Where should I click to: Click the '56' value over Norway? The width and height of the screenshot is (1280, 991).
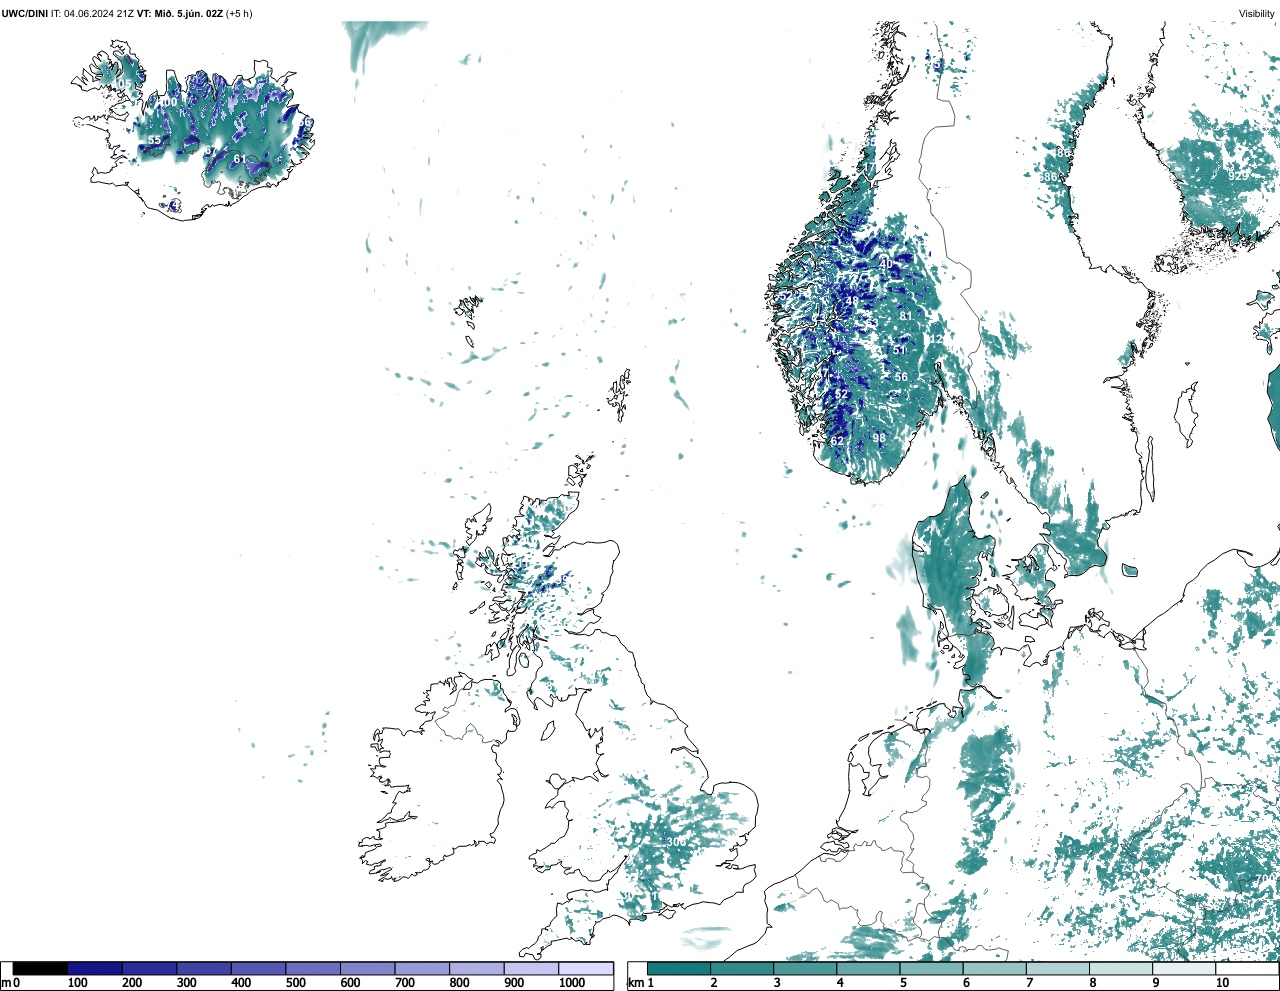pos(901,377)
